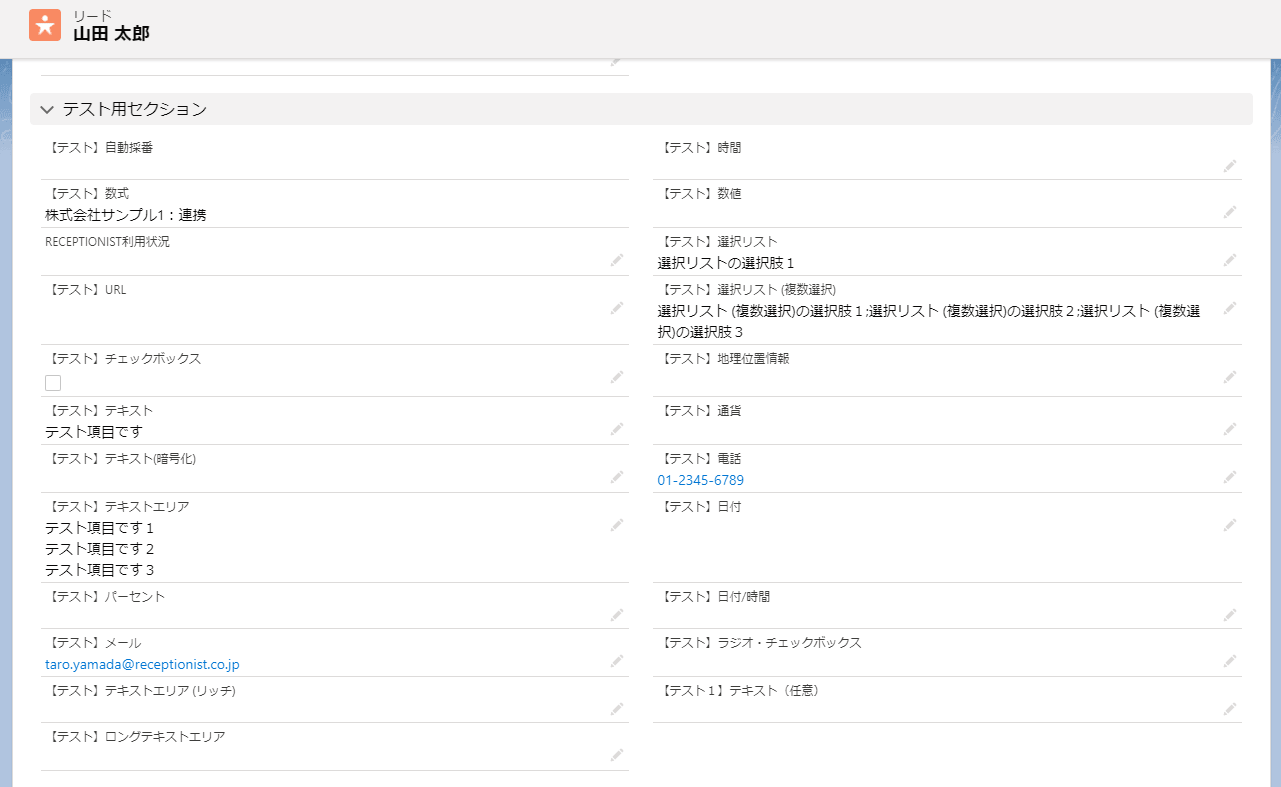Click pencil icon beside 【テスト】電話

click(x=1229, y=478)
